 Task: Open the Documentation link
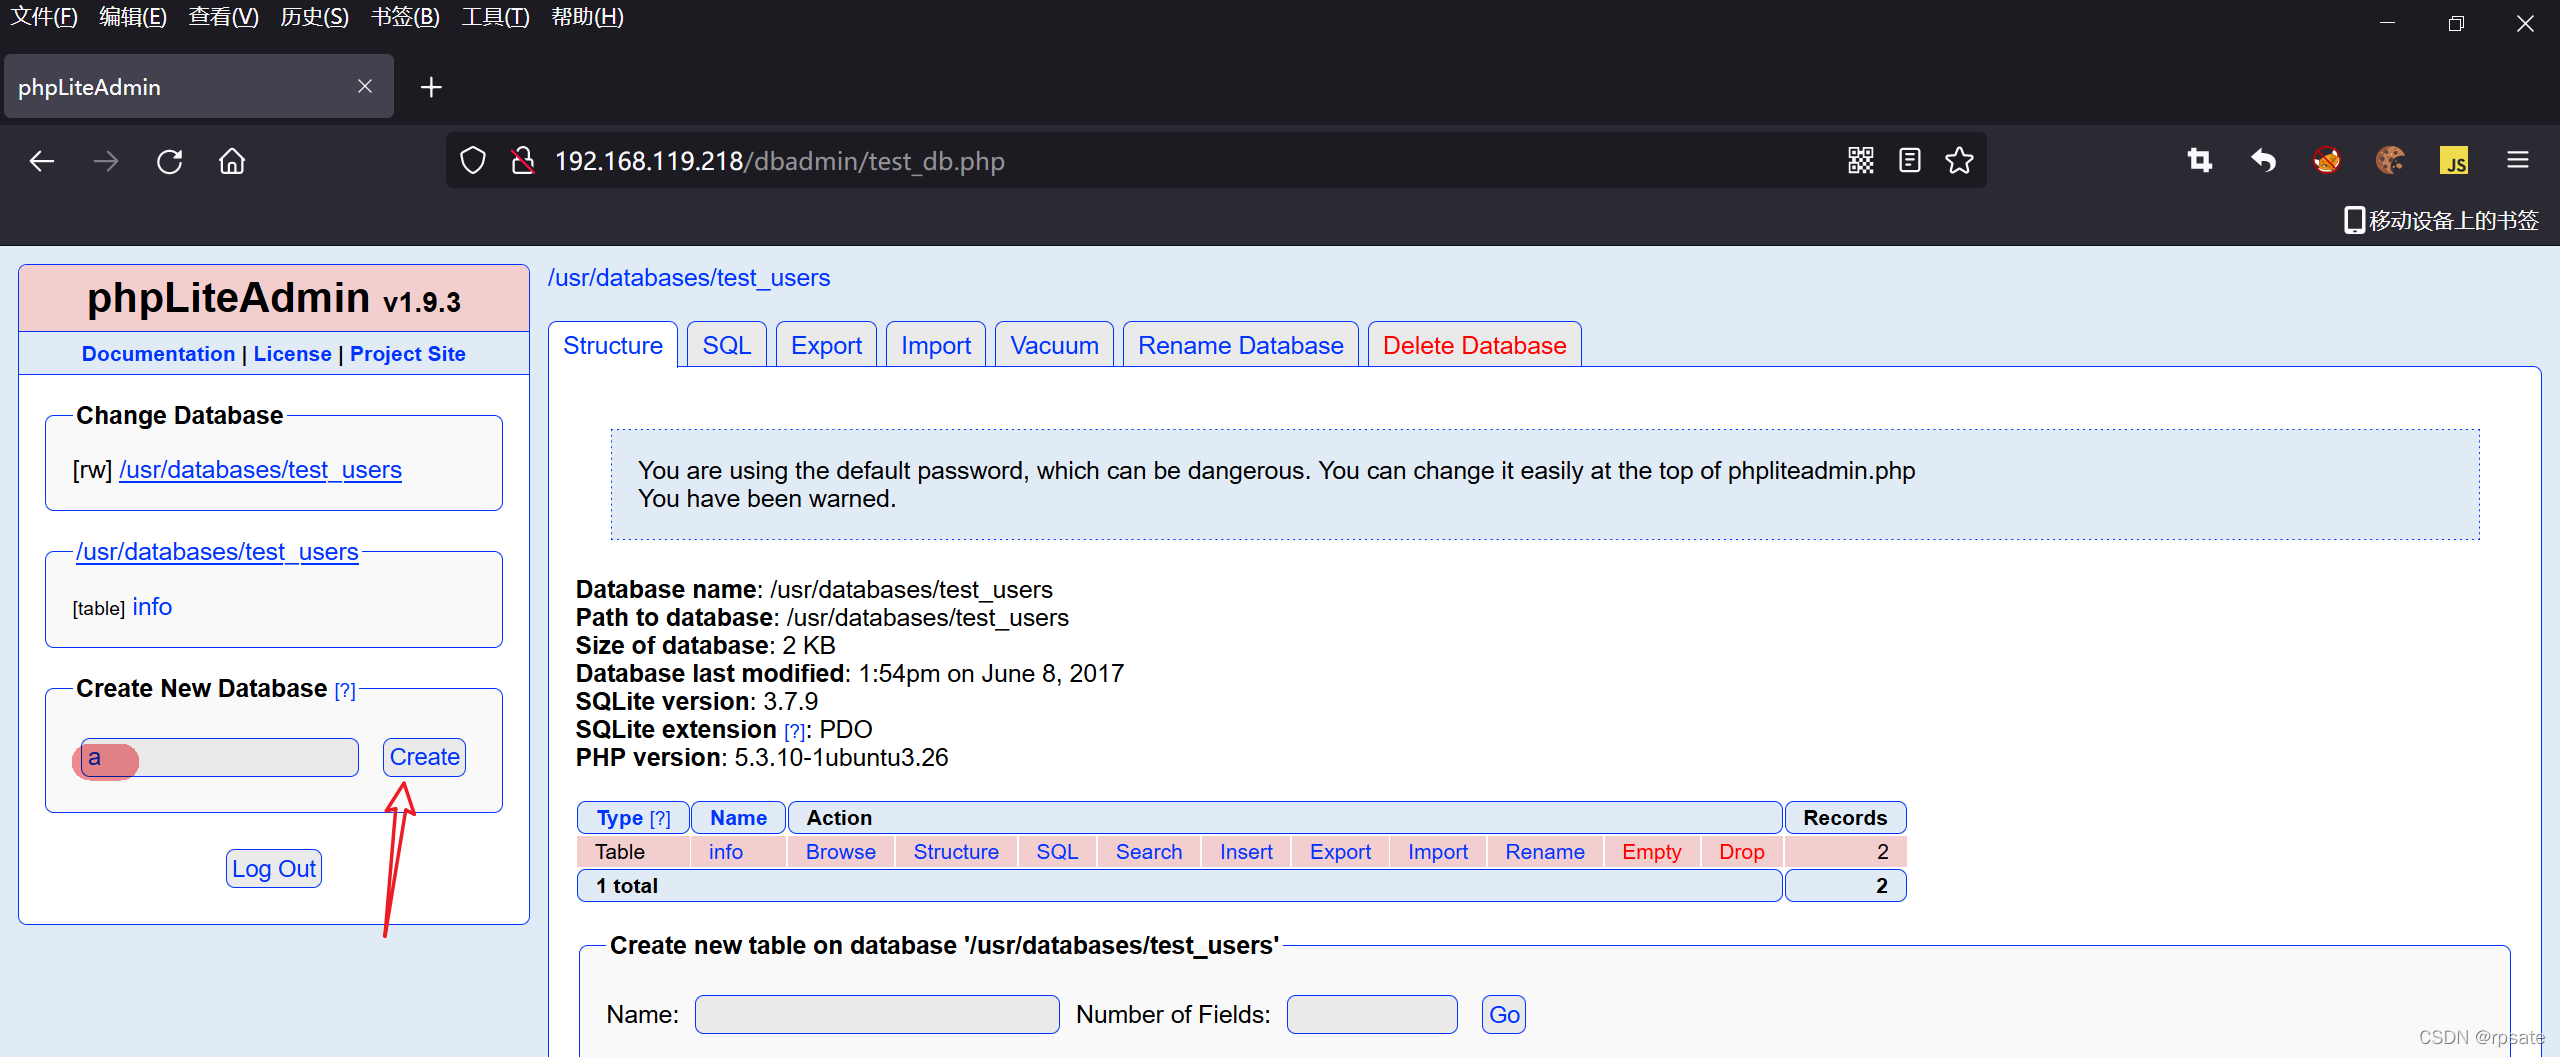point(158,354)
